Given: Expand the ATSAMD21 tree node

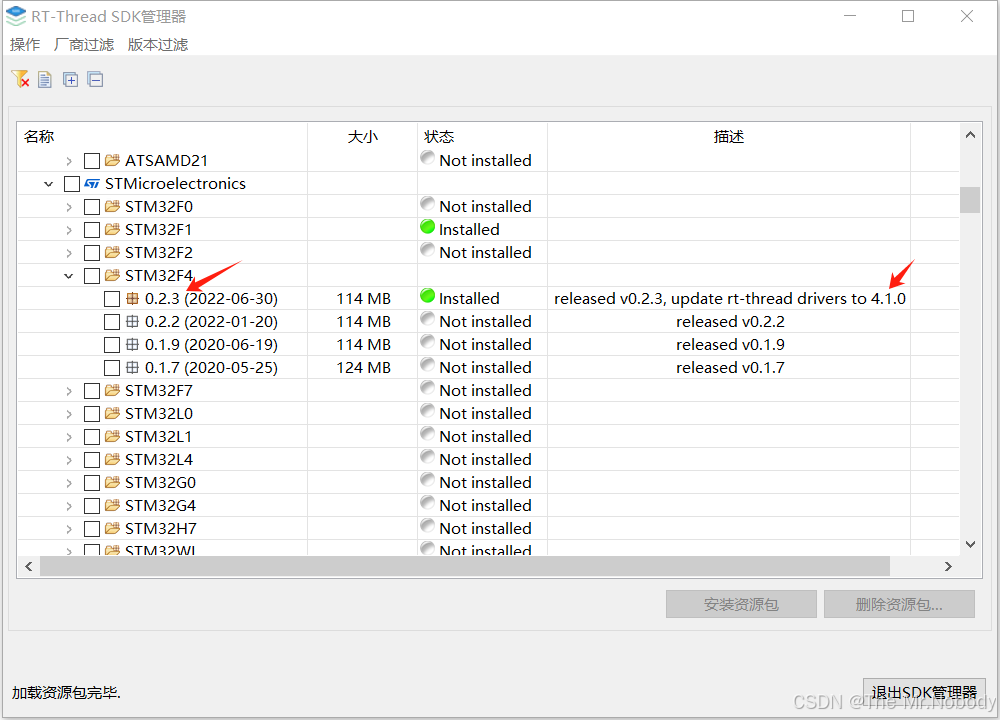Looking at the screenshot, I should pos(69,161).
